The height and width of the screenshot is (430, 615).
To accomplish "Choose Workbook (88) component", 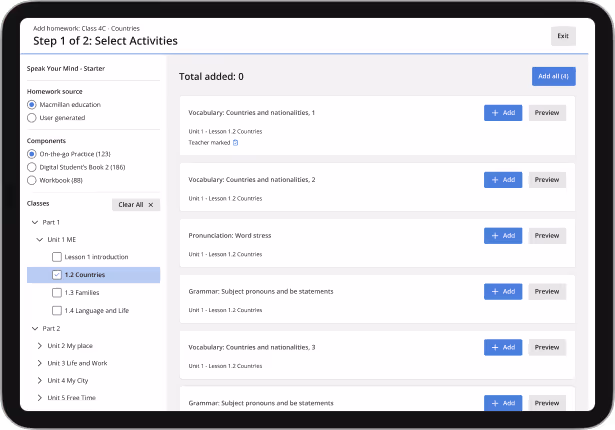I will (32, 180).
